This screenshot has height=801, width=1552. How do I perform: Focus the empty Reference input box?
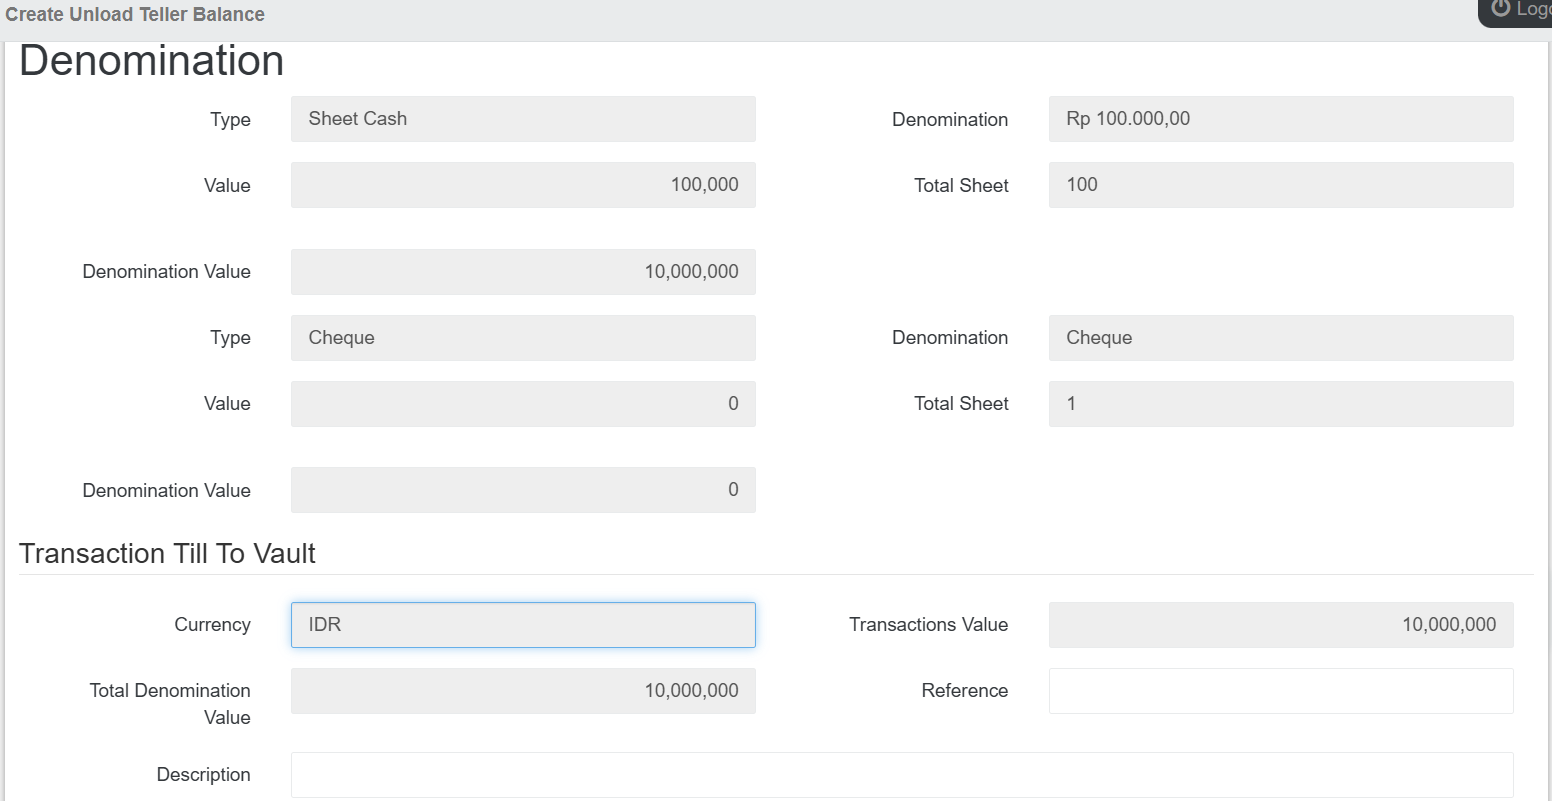coord(1280,691)
